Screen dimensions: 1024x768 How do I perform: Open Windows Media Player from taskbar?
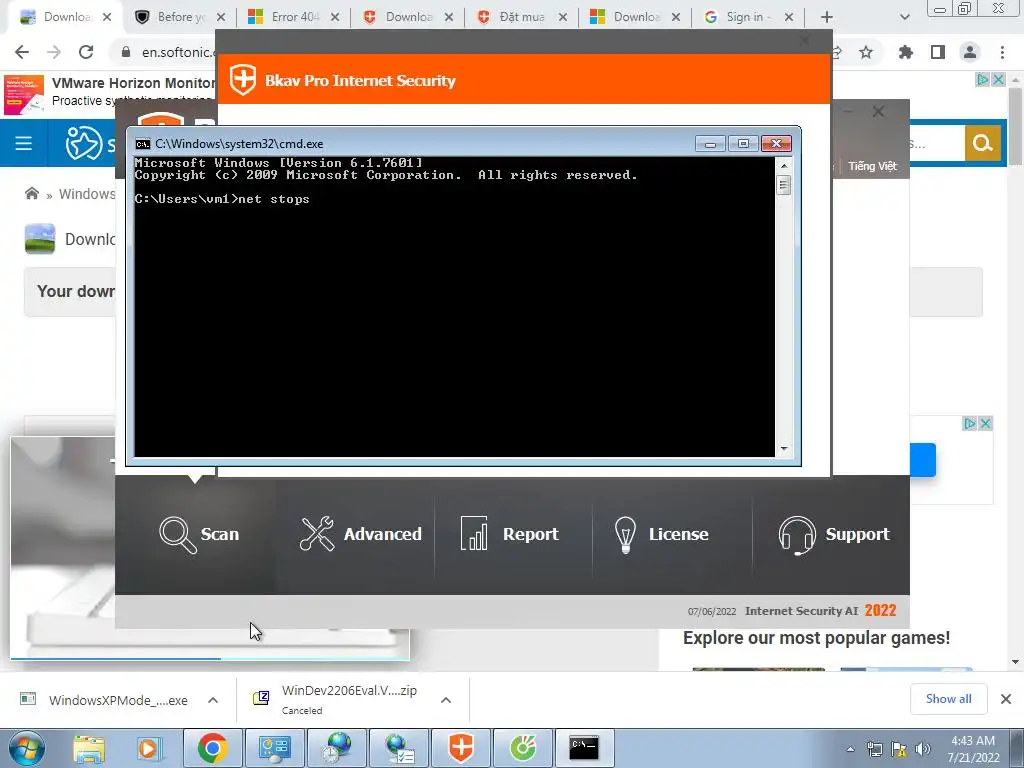[149, 748]
